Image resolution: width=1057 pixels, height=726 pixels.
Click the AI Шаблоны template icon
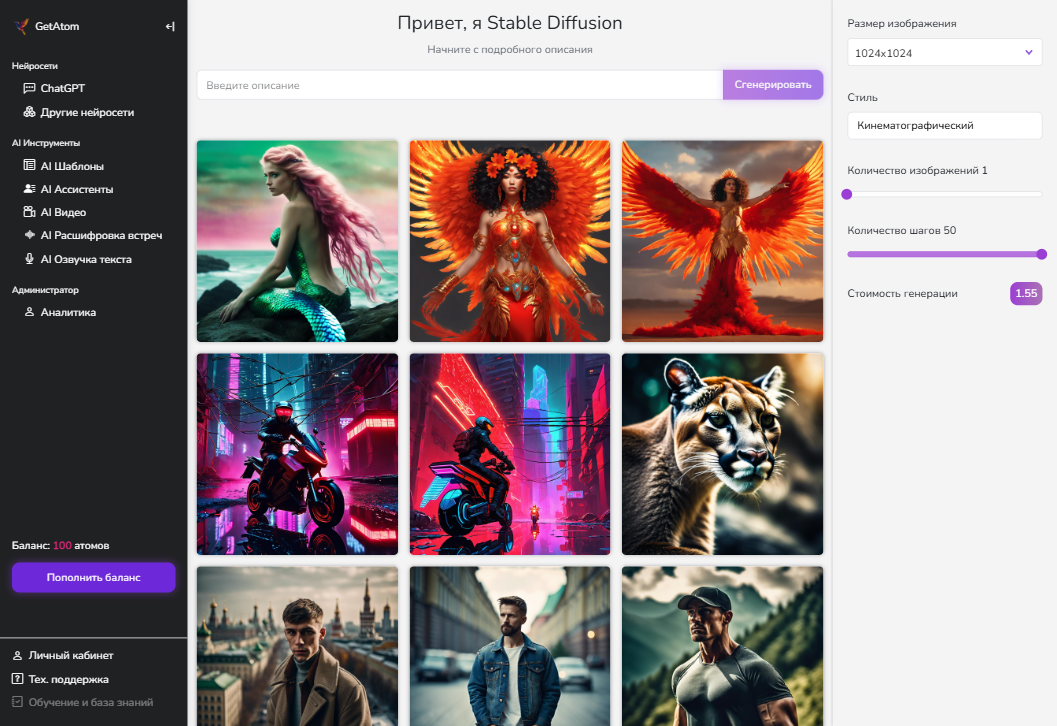coord(29,165)
